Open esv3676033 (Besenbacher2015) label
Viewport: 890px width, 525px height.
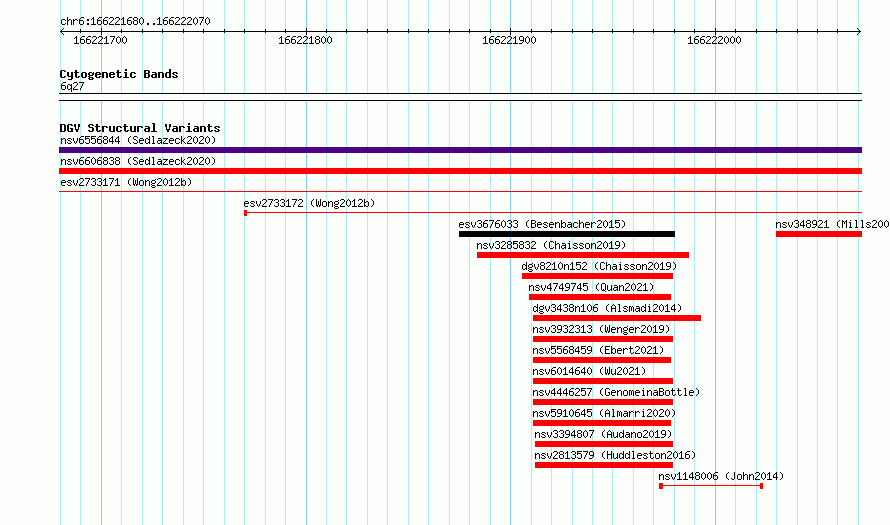click(x=542, y=224)
